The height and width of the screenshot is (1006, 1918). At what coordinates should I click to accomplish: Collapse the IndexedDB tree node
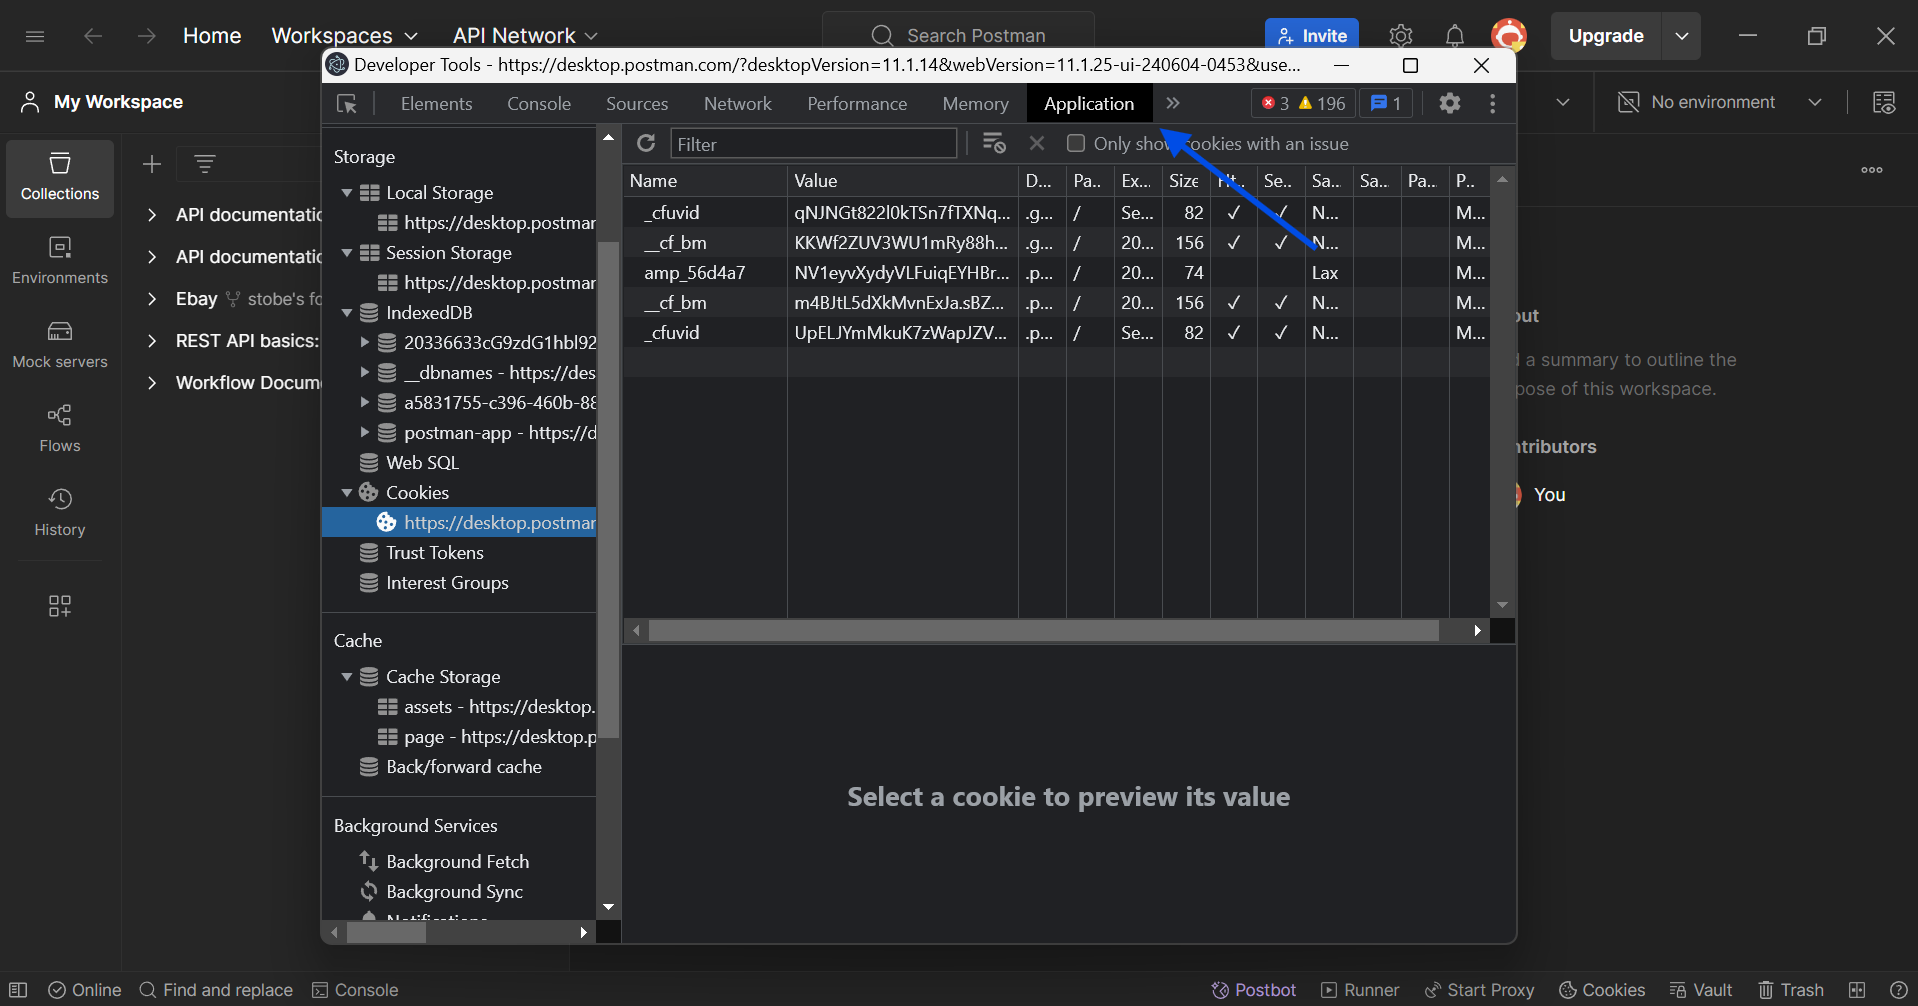(347, 313)
